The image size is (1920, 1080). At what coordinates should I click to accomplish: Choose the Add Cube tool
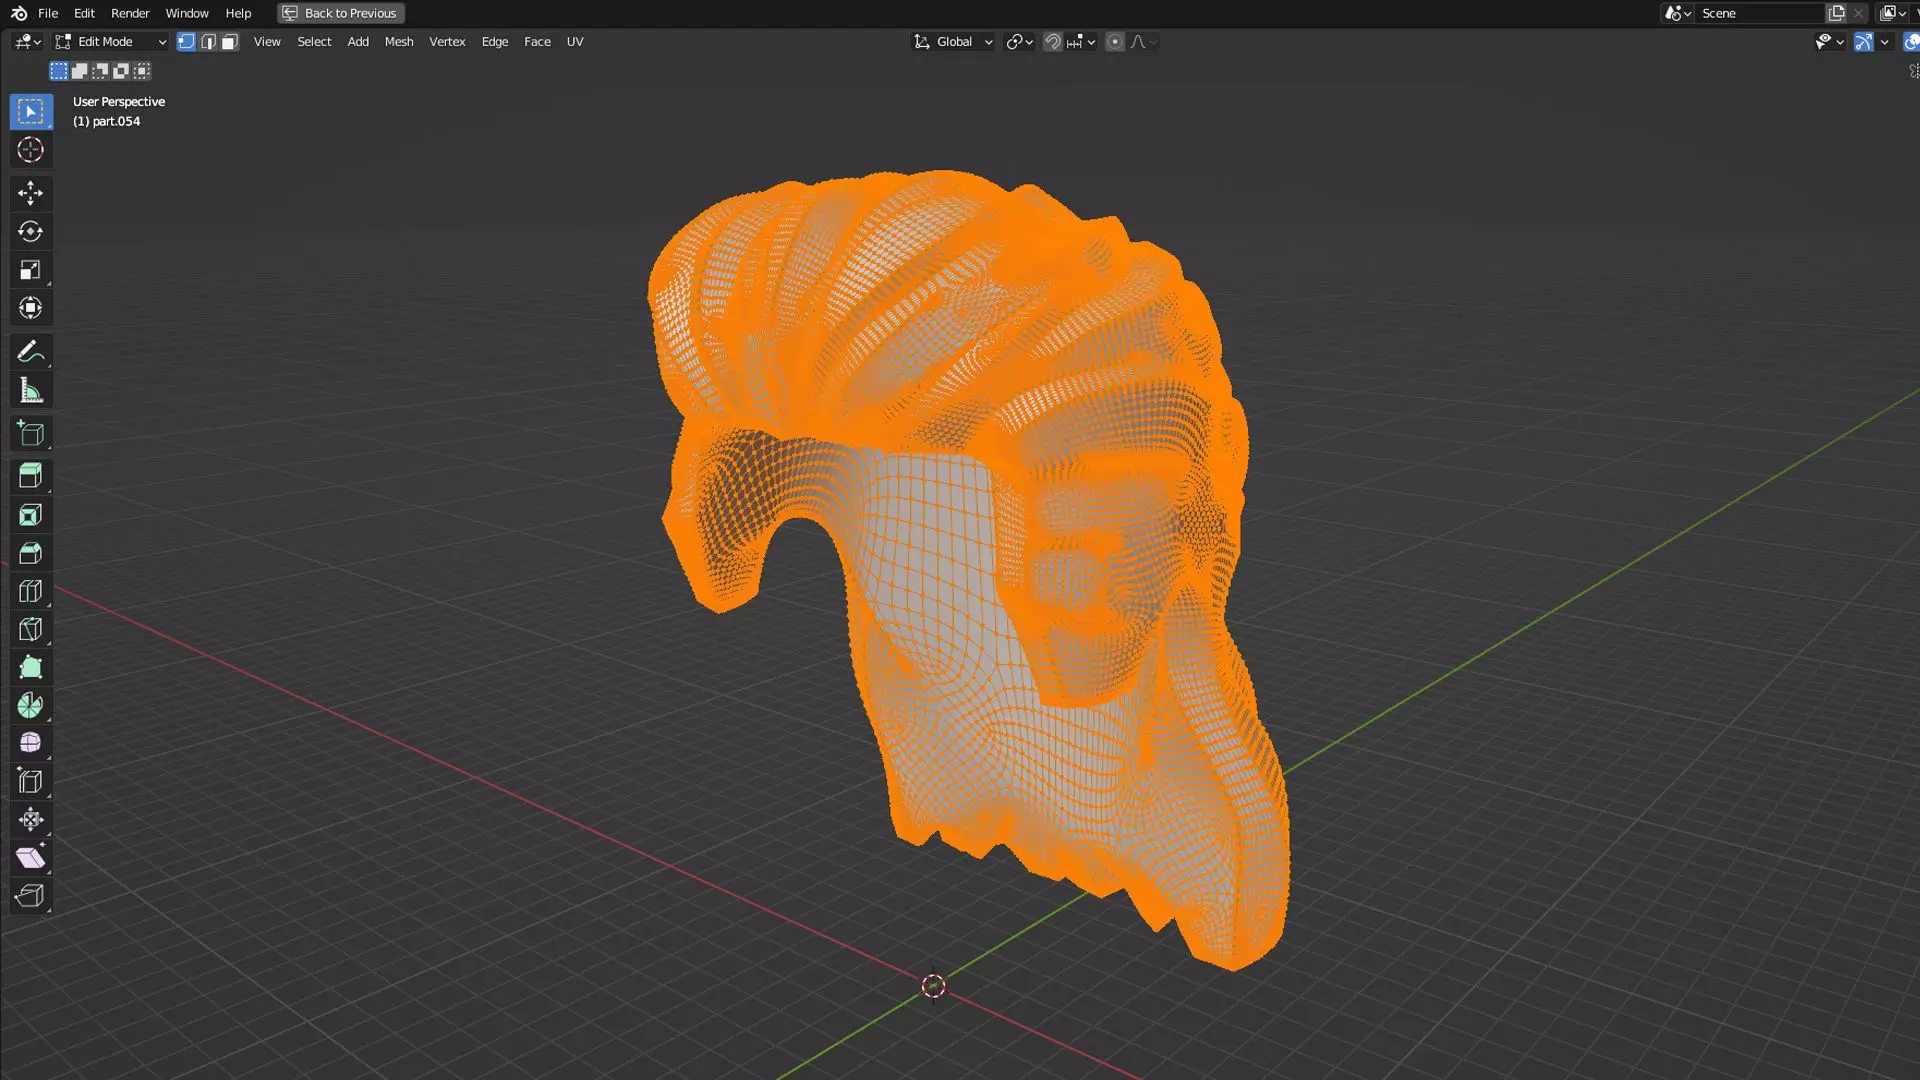pyautogui.click(x=31, y=434)
